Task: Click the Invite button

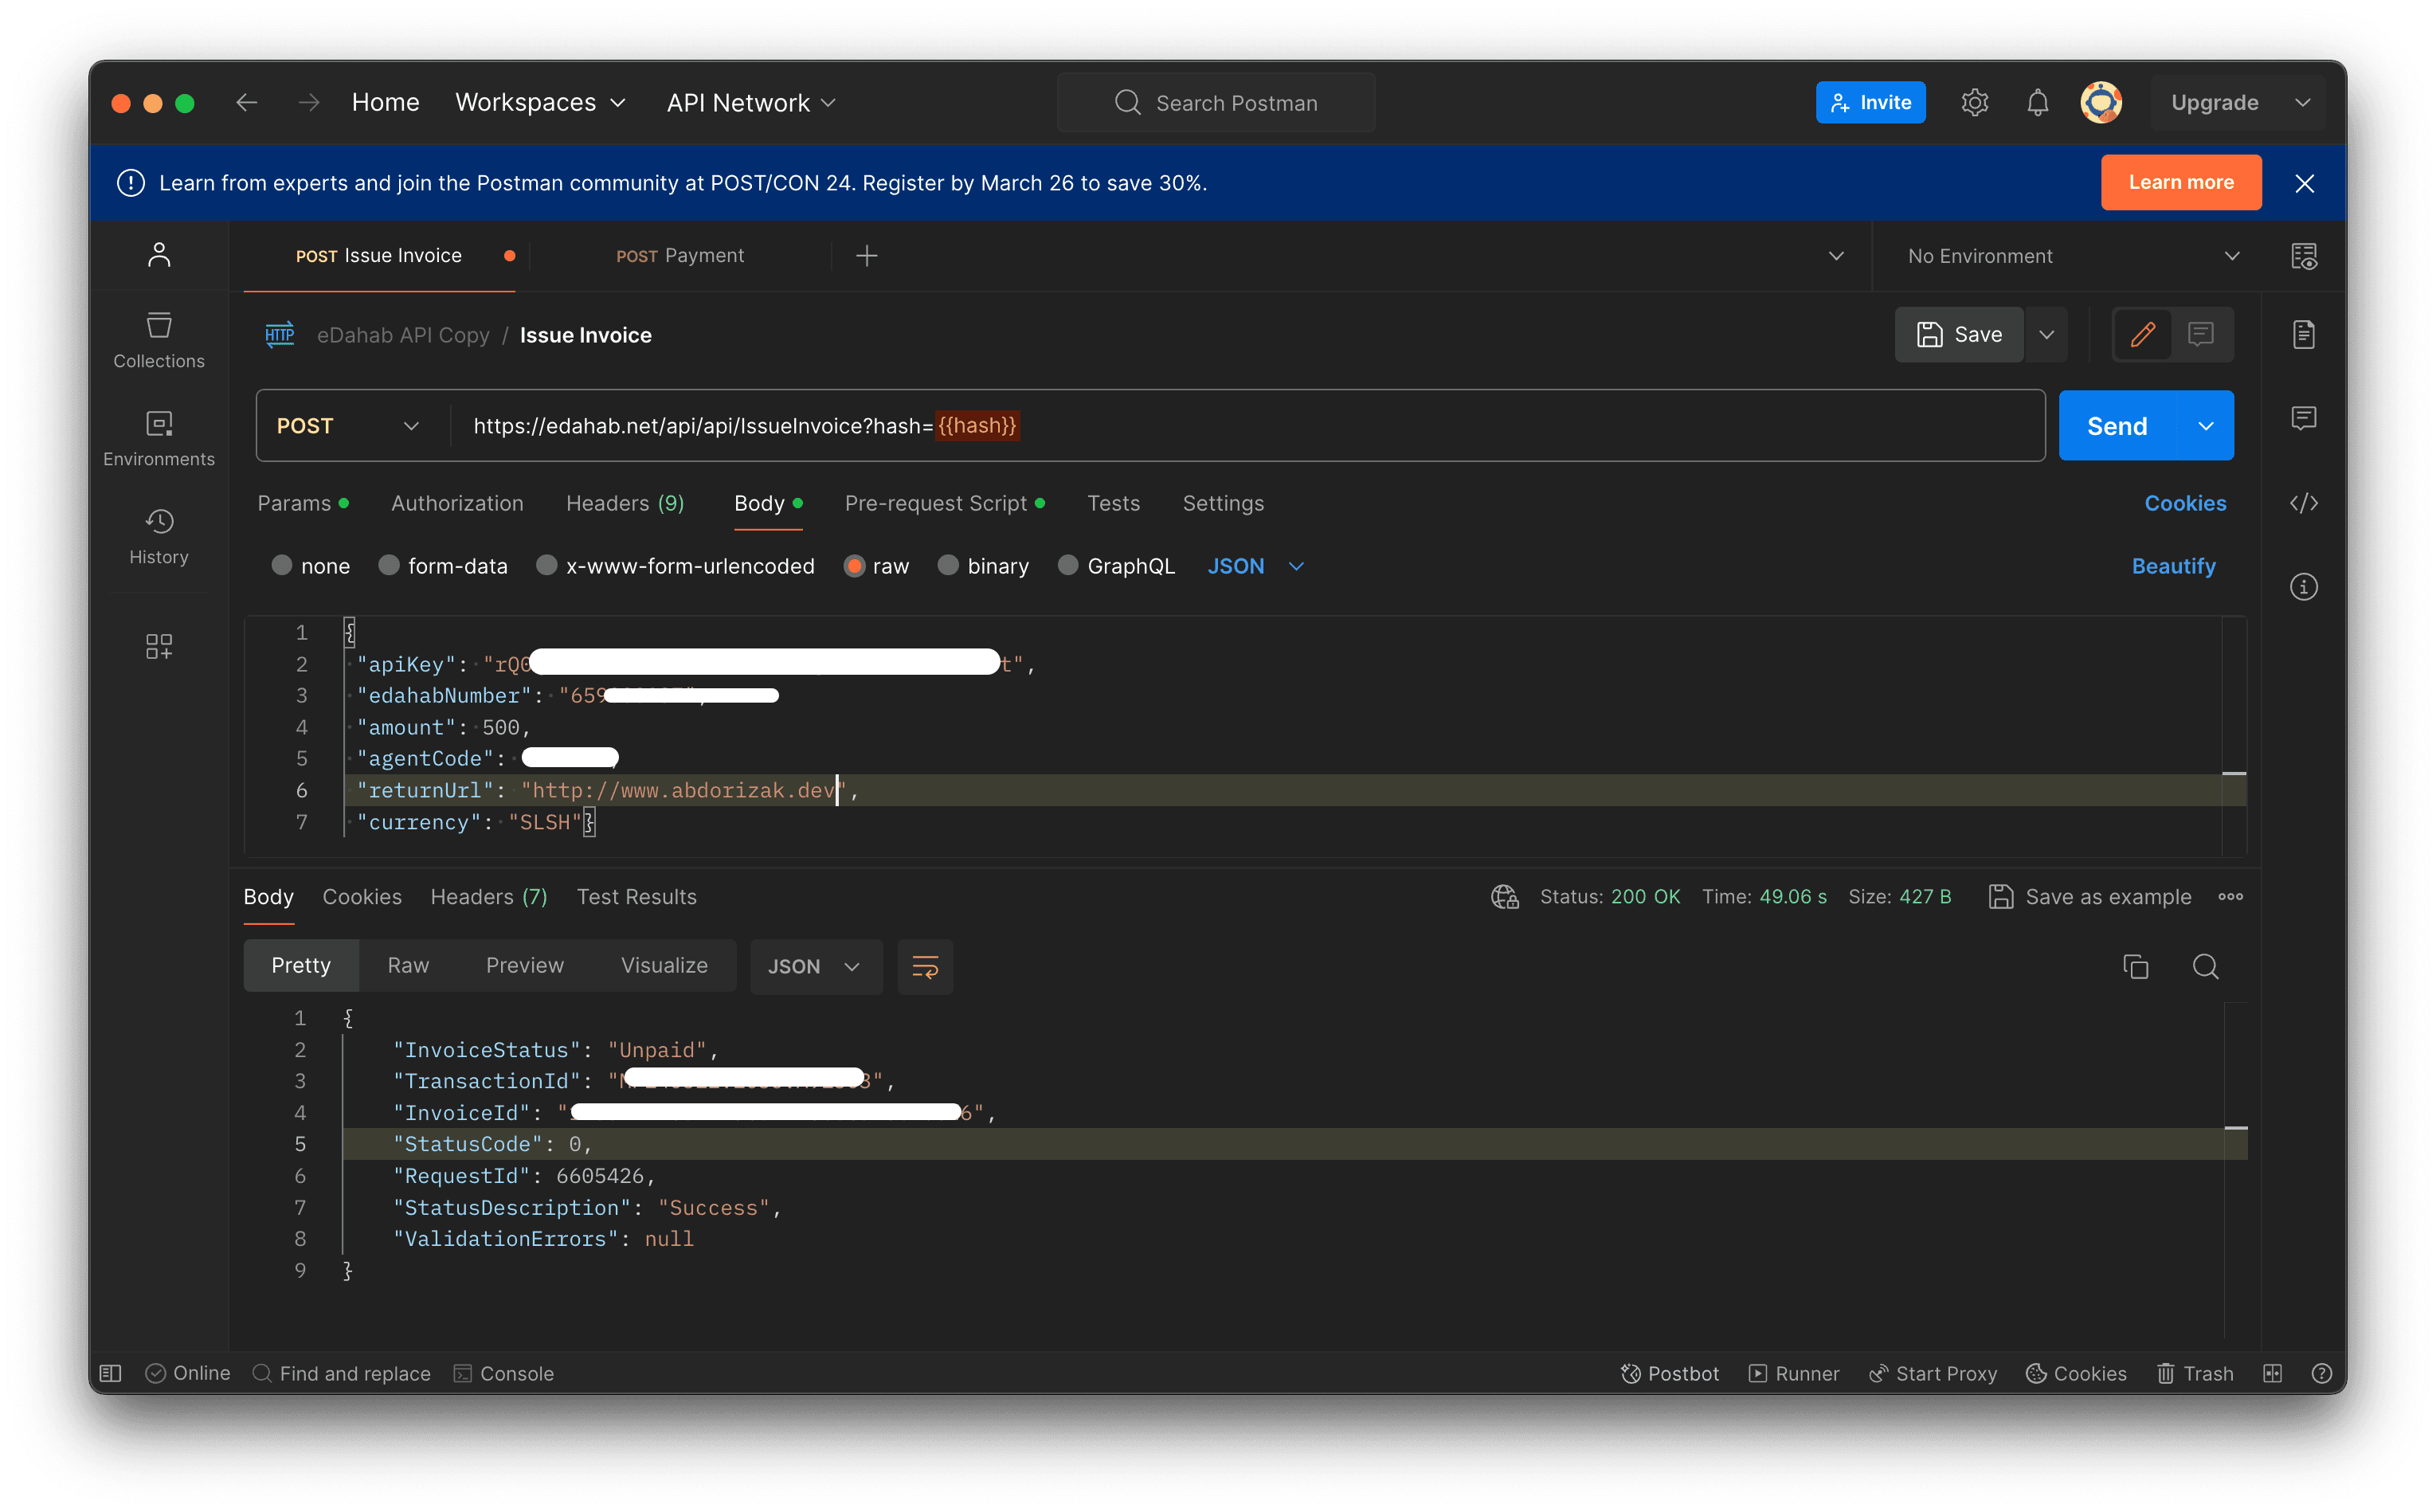Action: coord(1870,102)
